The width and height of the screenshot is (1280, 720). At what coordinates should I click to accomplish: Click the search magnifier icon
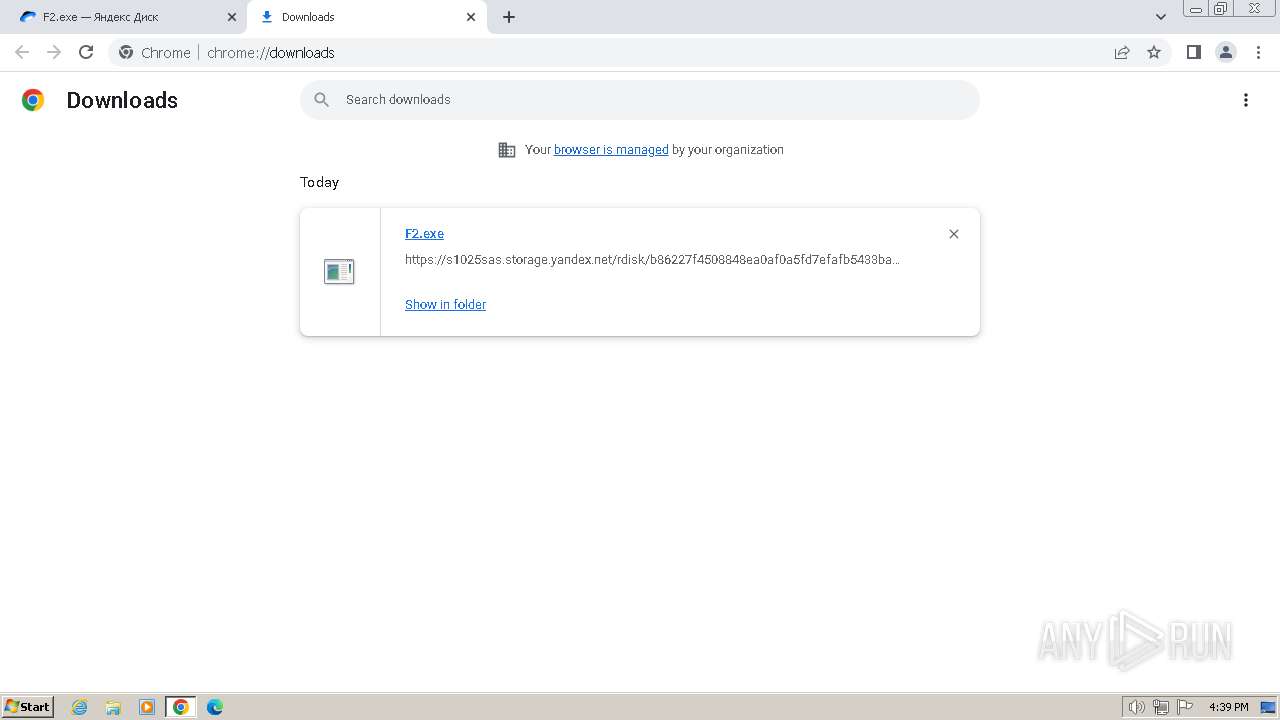tap(322, 100)
